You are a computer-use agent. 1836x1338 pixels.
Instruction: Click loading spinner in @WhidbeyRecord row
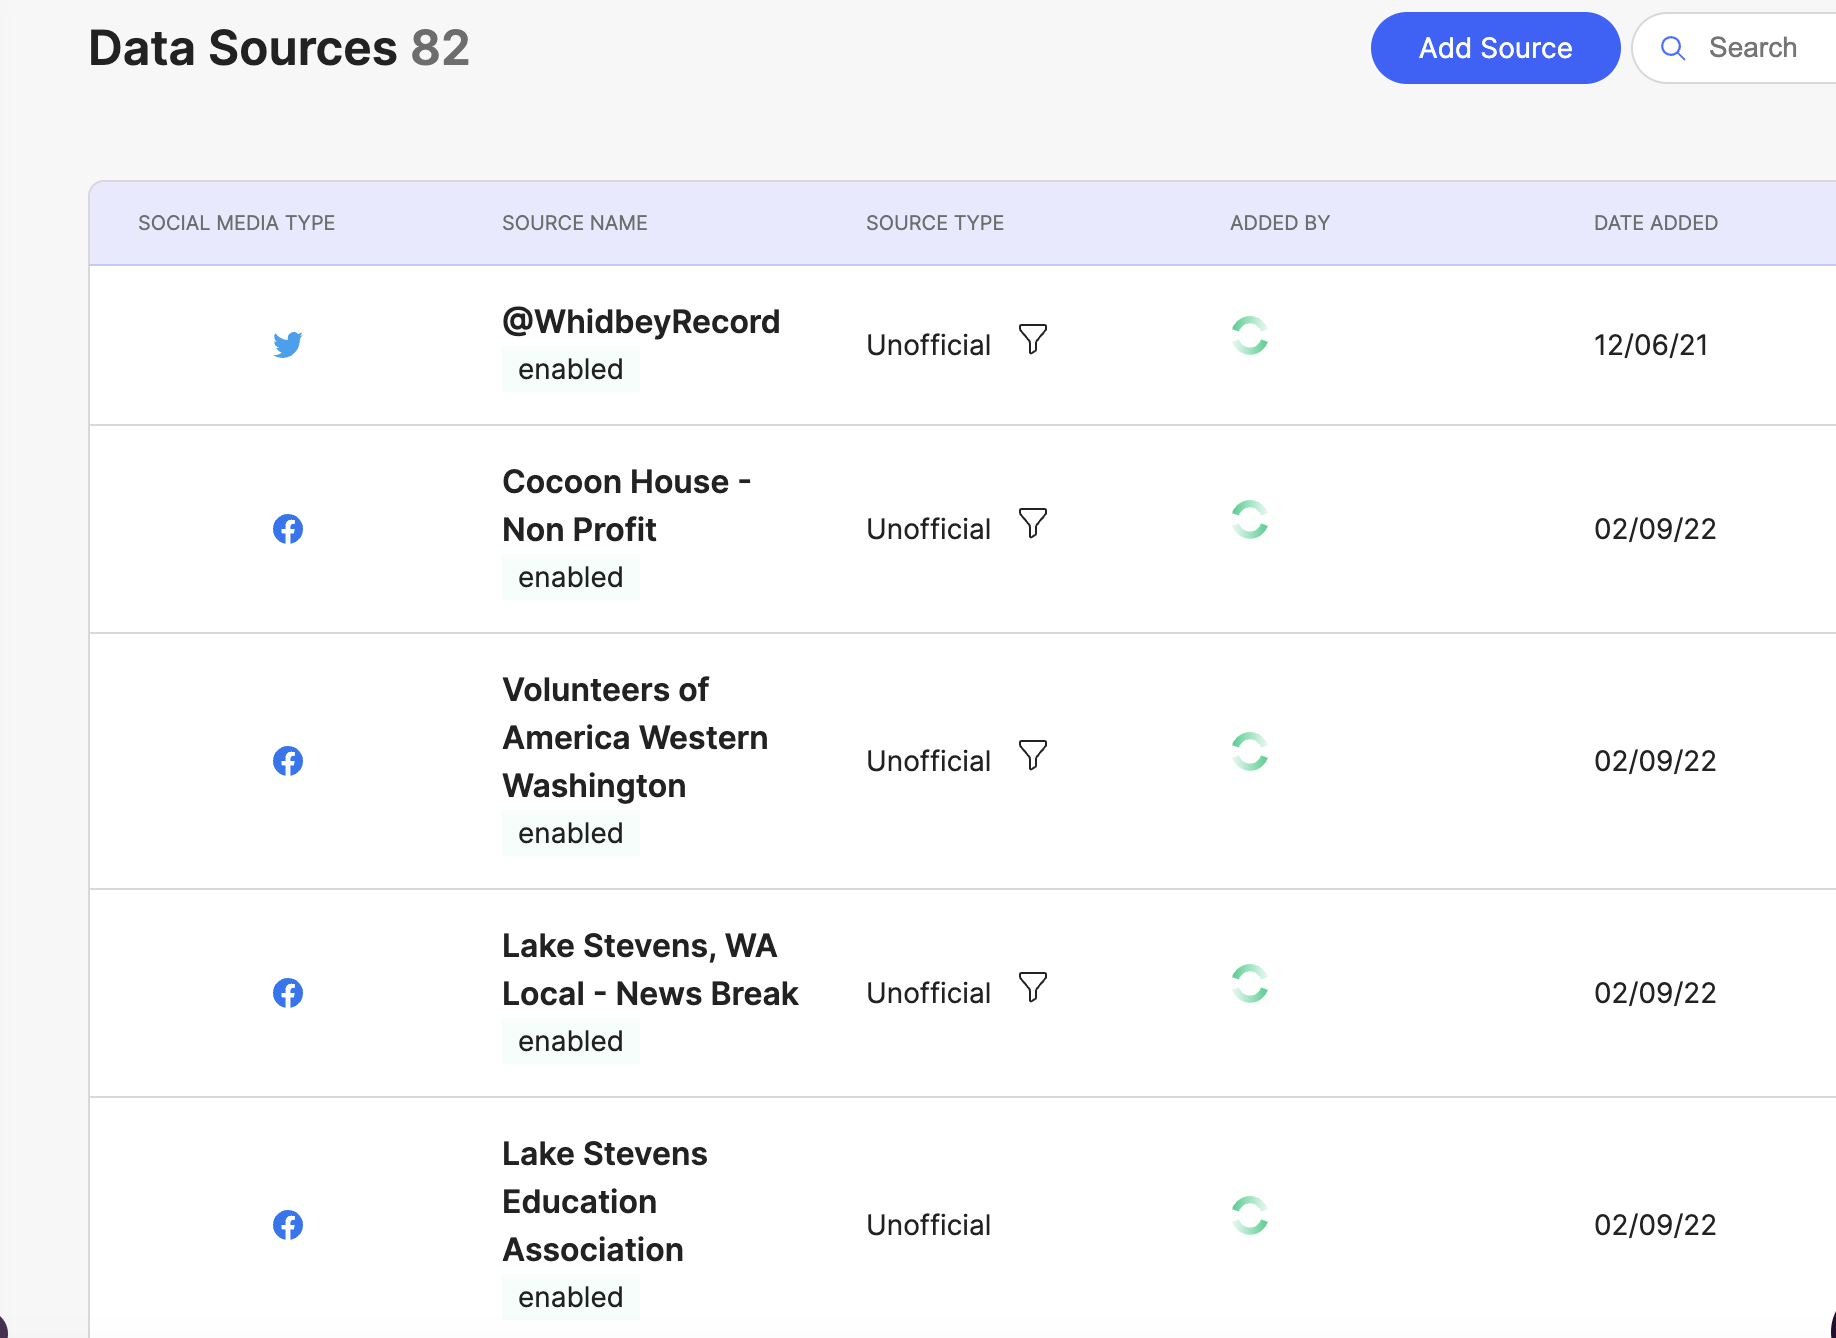(x=1250, y=336)
